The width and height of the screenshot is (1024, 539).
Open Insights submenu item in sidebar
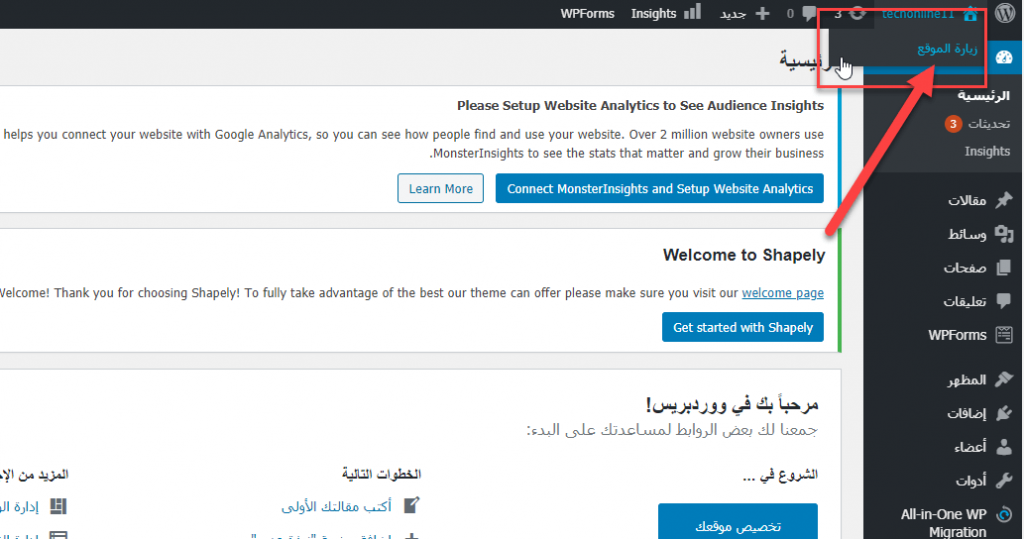click(x=987, y=151)
